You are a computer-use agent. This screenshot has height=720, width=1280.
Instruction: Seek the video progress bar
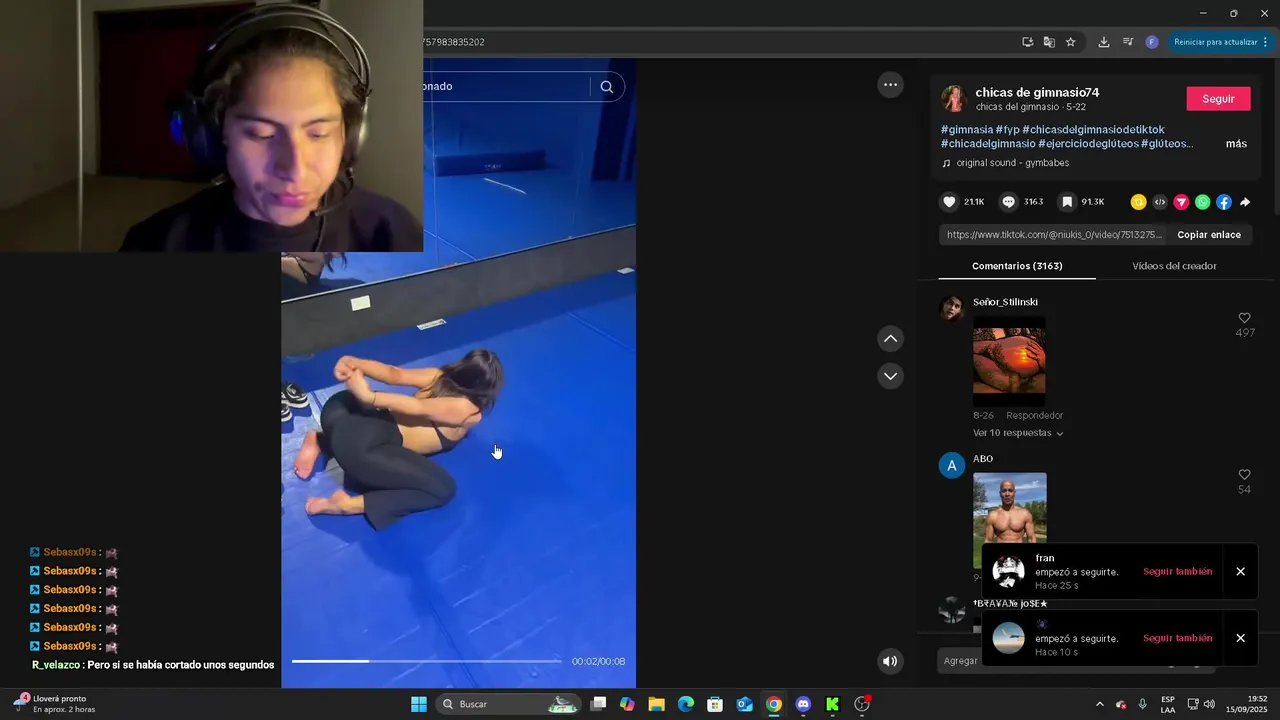click(x=426, y=661)
